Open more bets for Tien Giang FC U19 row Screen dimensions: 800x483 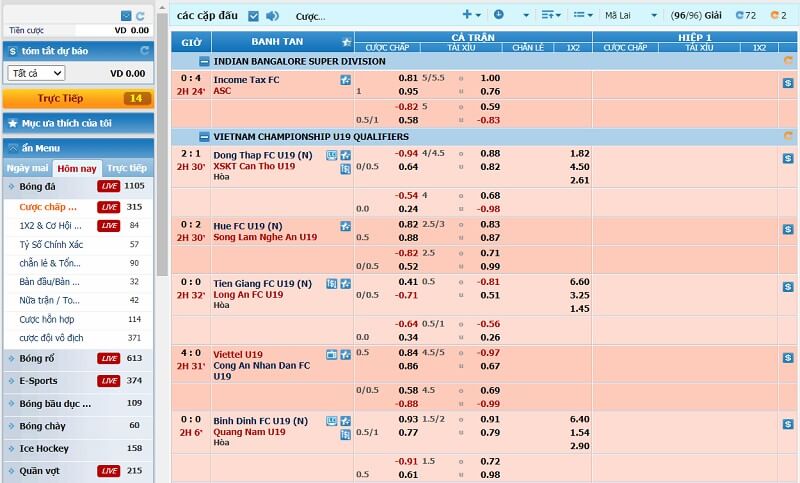(788, 287)
